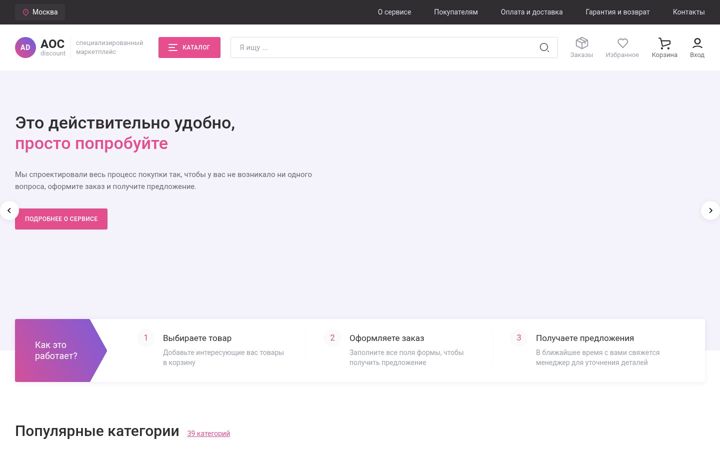Click Оформляете заказ step heading
720x450 pixels.
[387, 338]
